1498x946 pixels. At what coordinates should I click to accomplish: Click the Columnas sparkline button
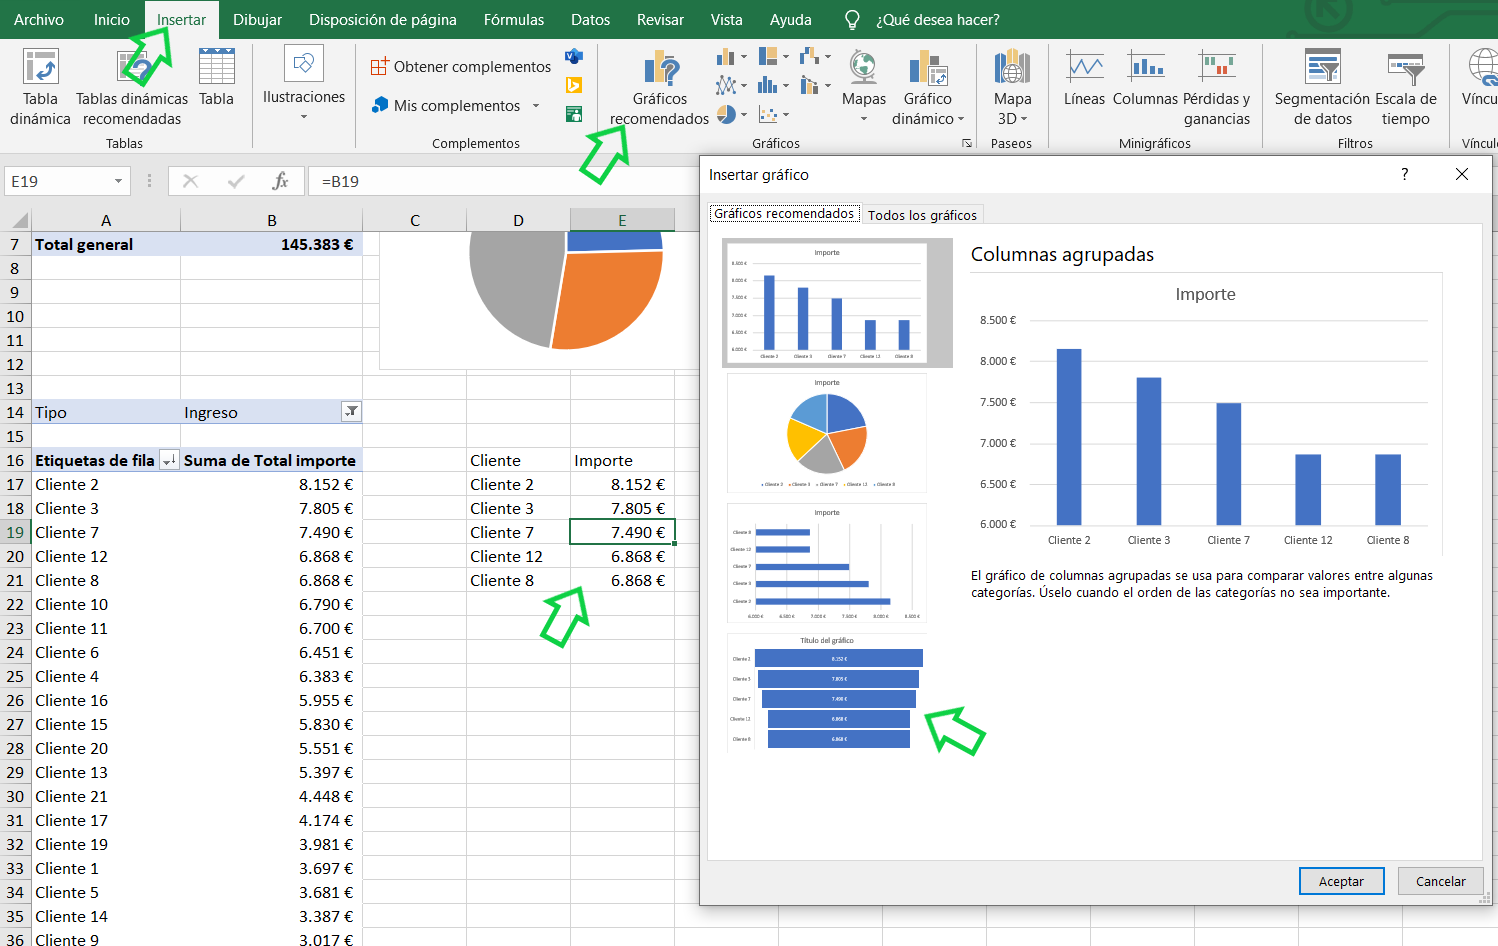point(1145,78)
